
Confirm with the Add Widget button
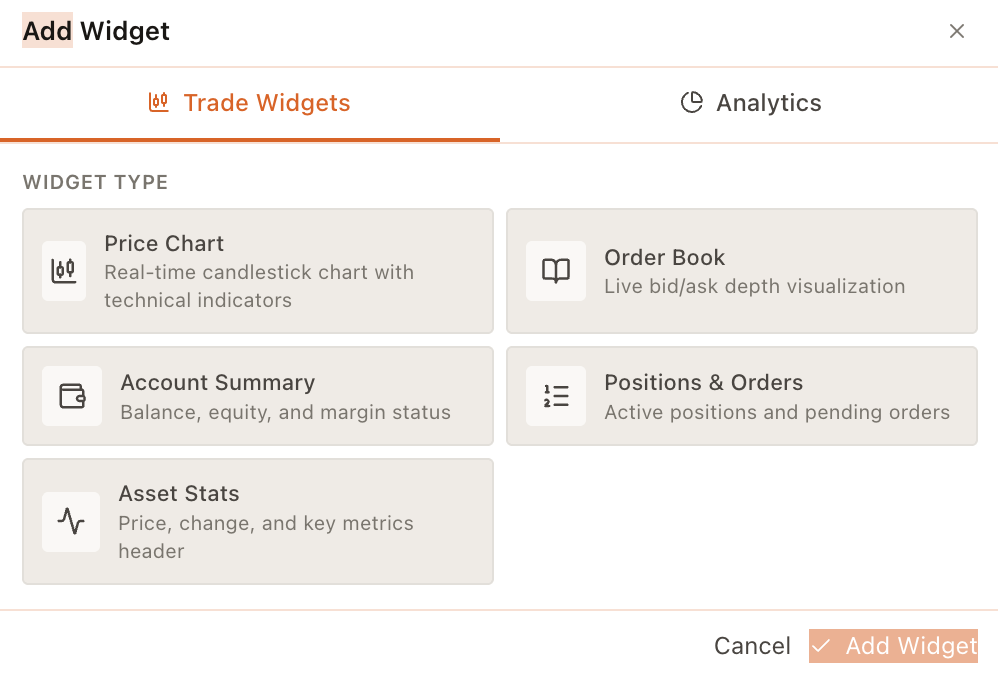tap(893, 646)
